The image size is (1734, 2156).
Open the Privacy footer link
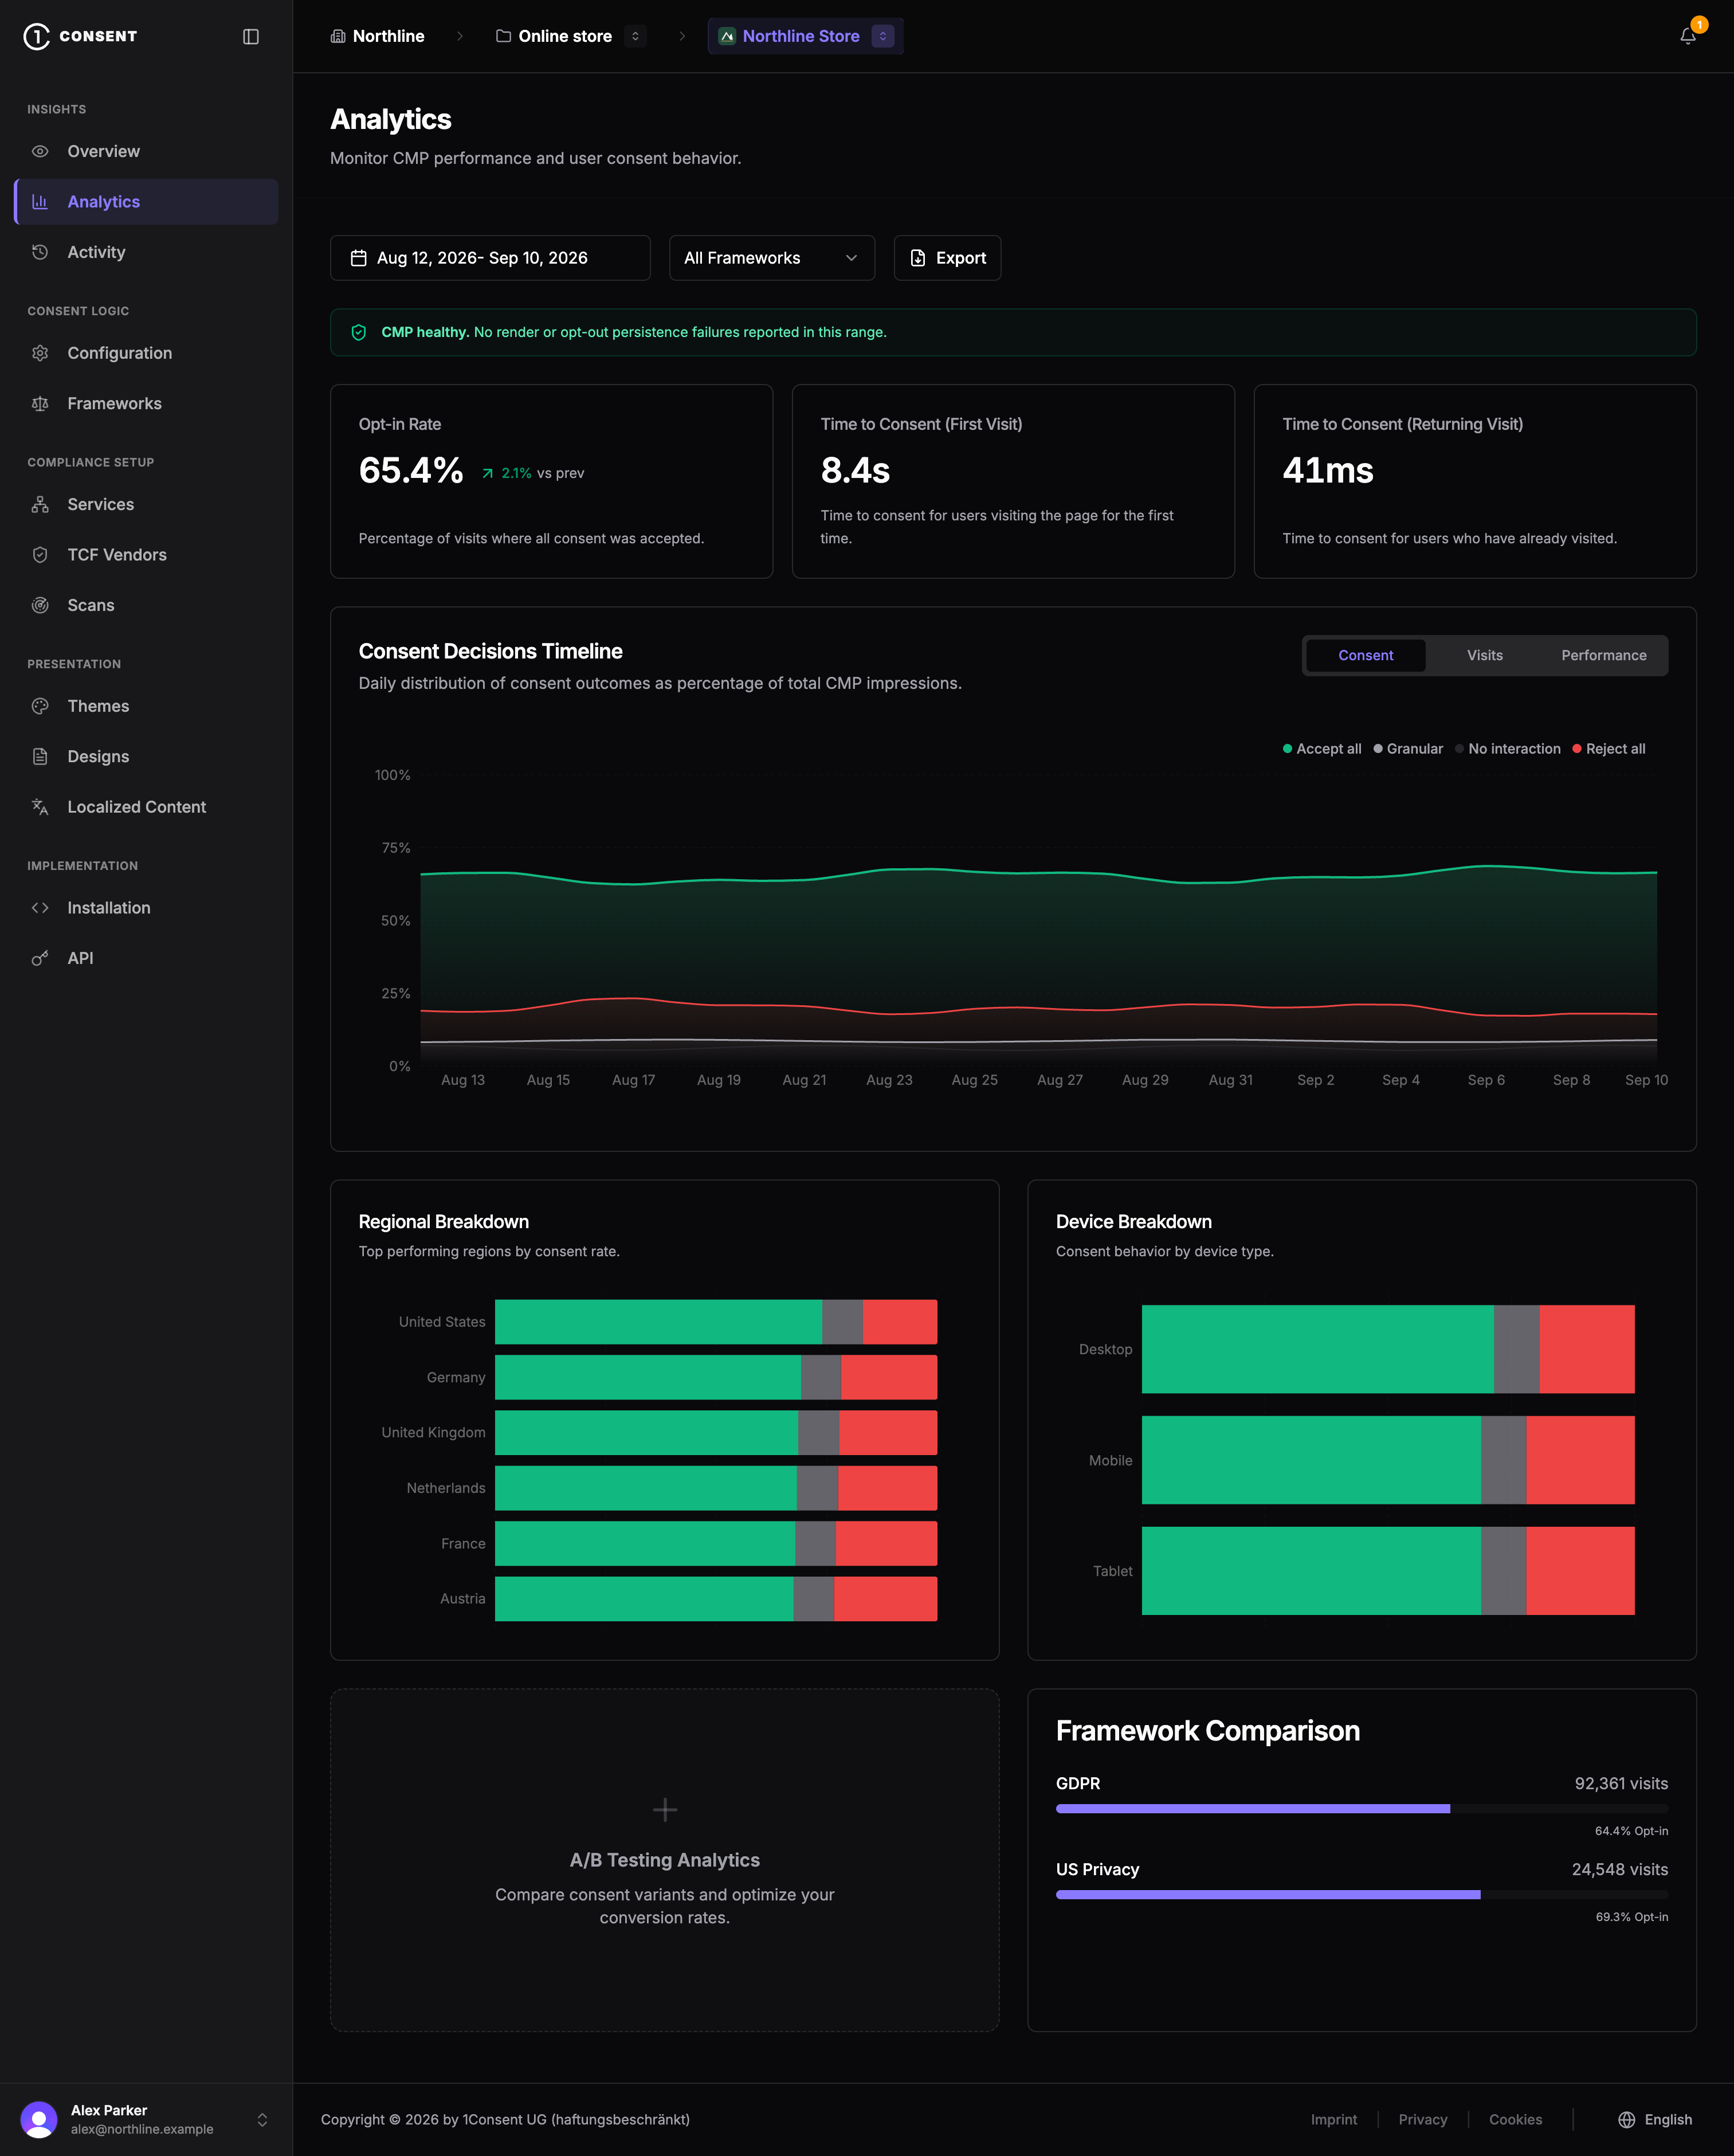[x=1422, y=2119]
